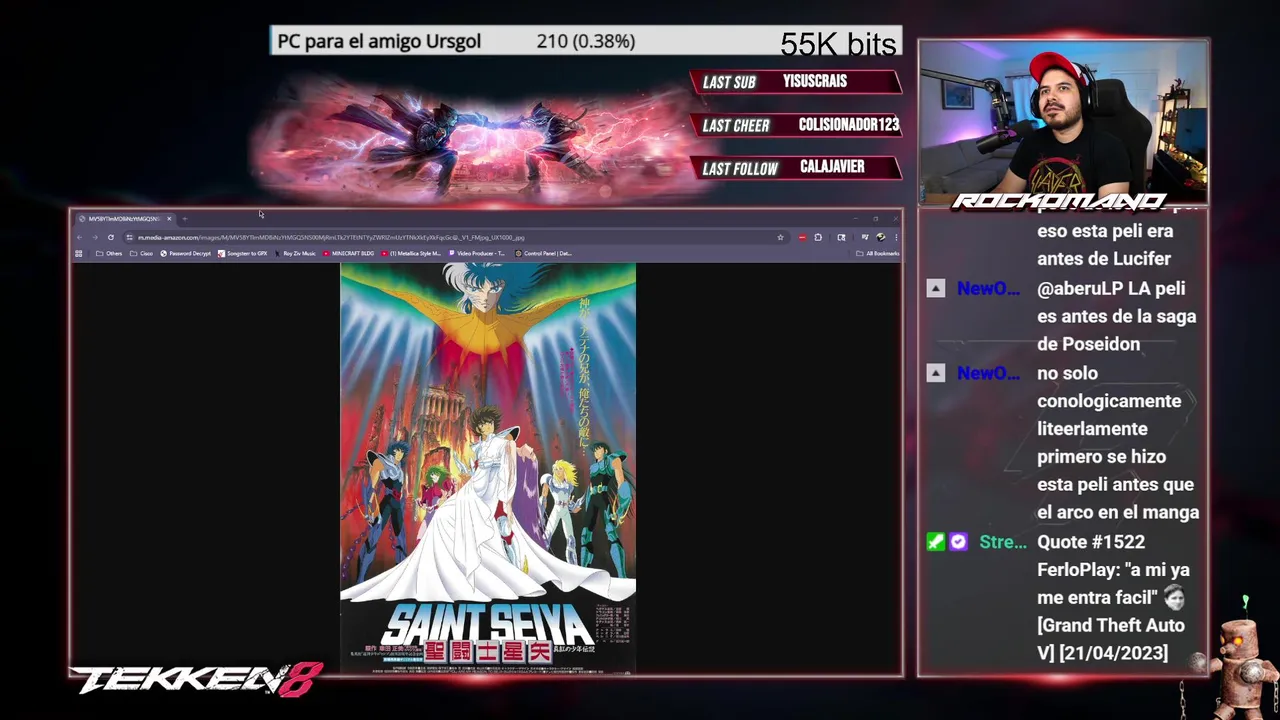Close the browser window
Image resolution: width=1280 pixels, height=720 pixels.
click(895, 218)
